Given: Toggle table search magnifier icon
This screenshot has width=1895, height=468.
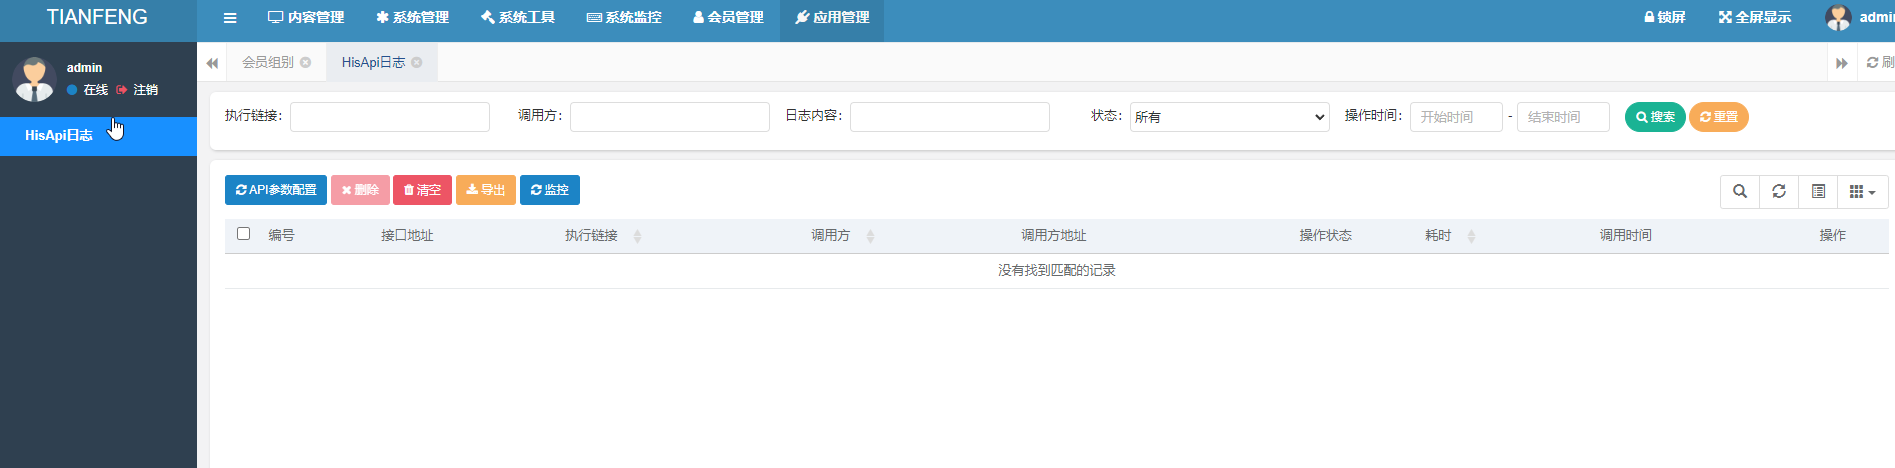Looking at the screenshot, I should [1740, 191].
